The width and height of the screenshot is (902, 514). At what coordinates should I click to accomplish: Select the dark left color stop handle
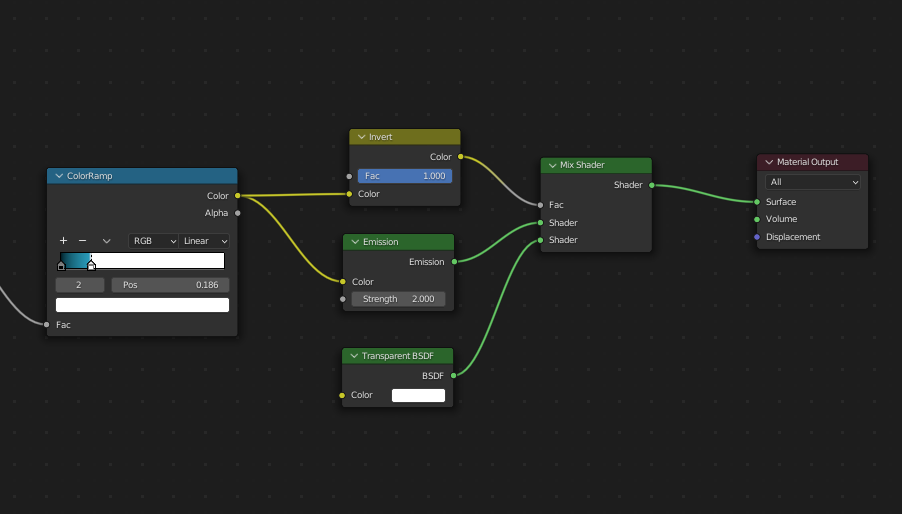pos(61,265)
